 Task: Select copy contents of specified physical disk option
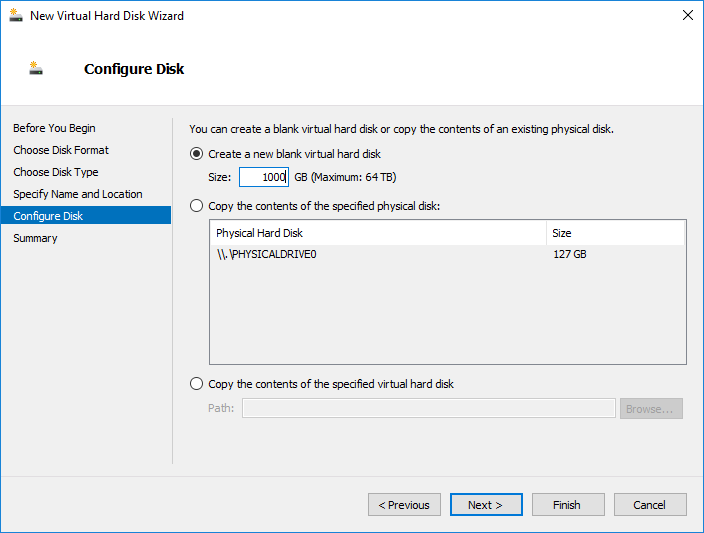(197, 206)
